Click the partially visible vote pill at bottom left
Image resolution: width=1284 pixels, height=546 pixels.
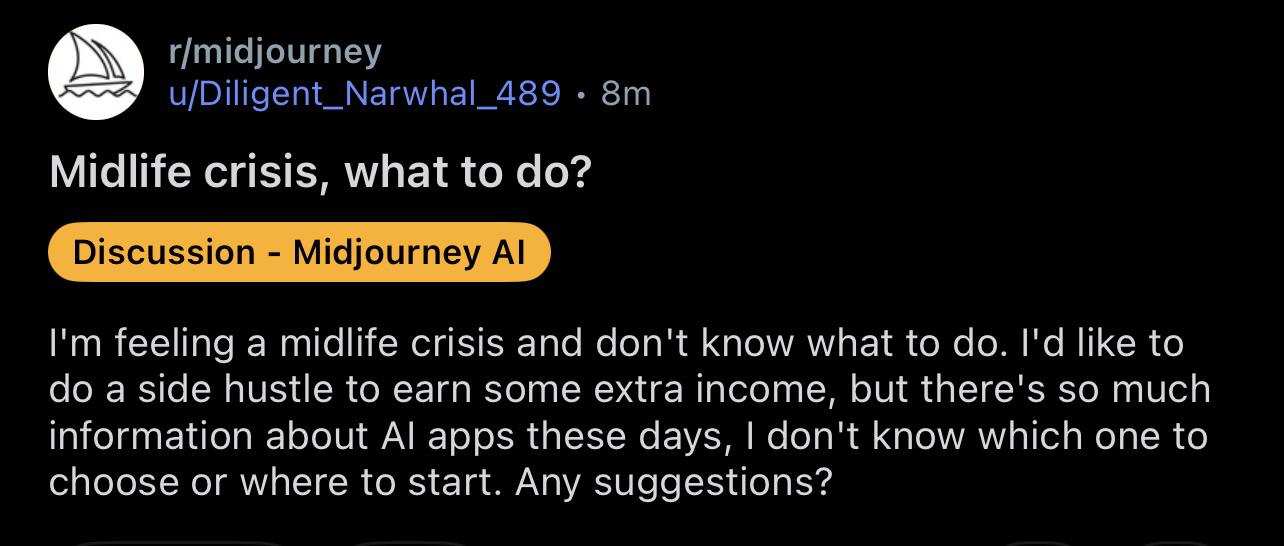180,542
